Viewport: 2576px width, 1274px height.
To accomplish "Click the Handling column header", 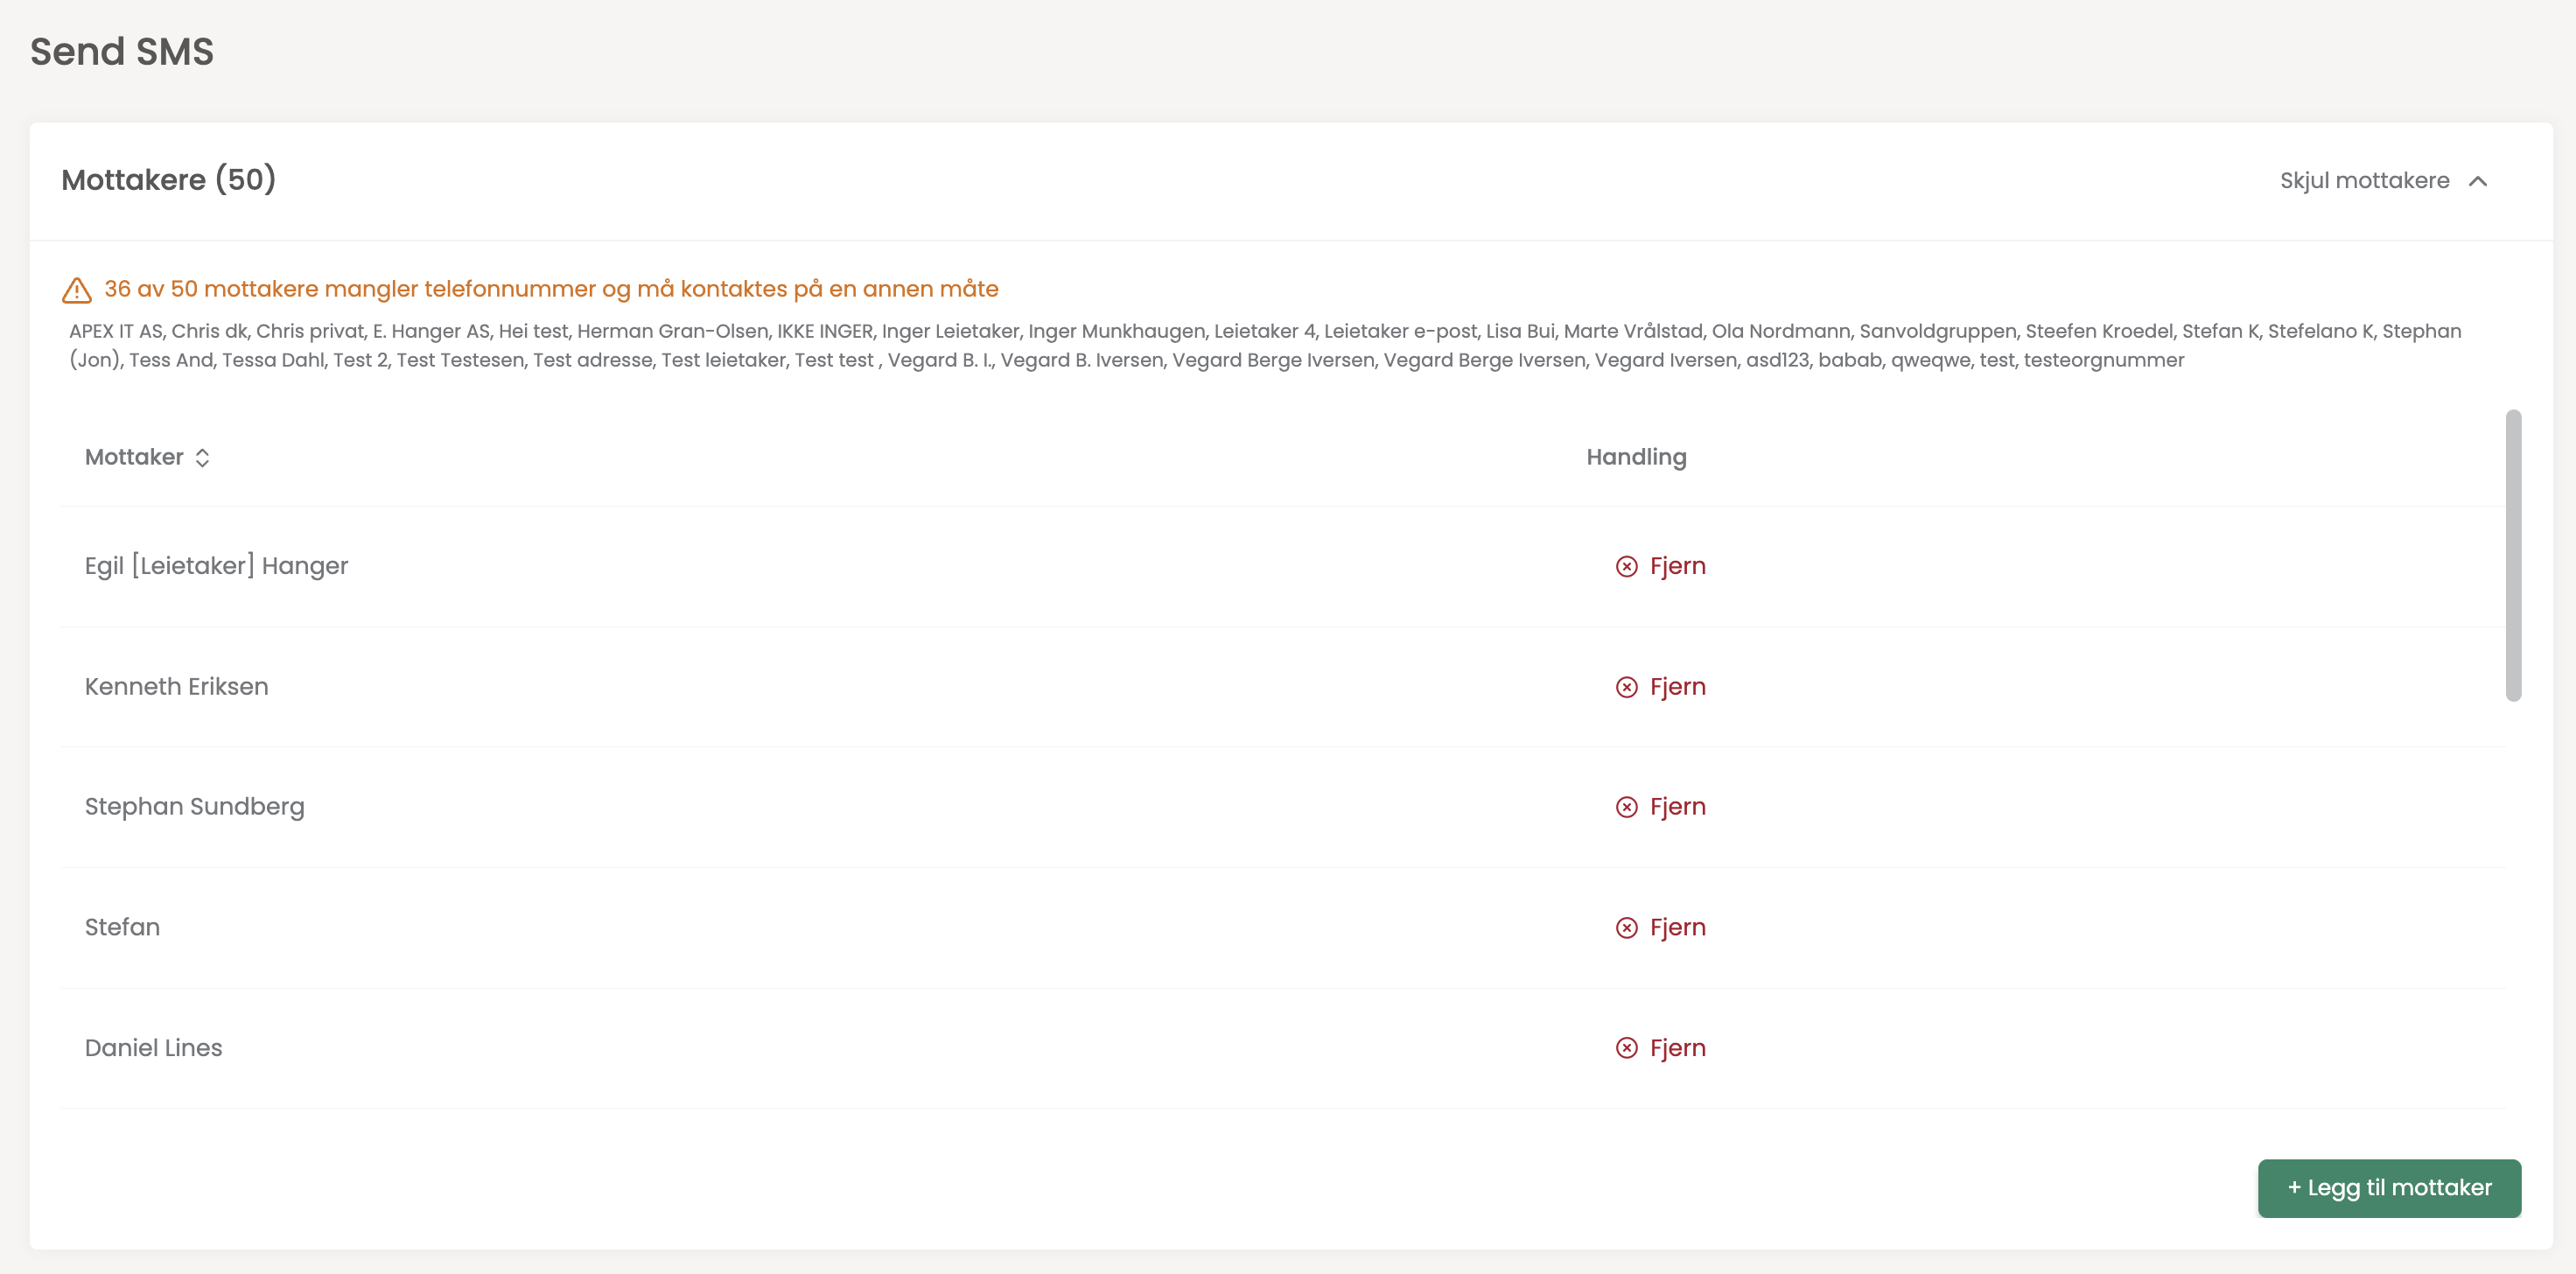I will pos(1635,457).
